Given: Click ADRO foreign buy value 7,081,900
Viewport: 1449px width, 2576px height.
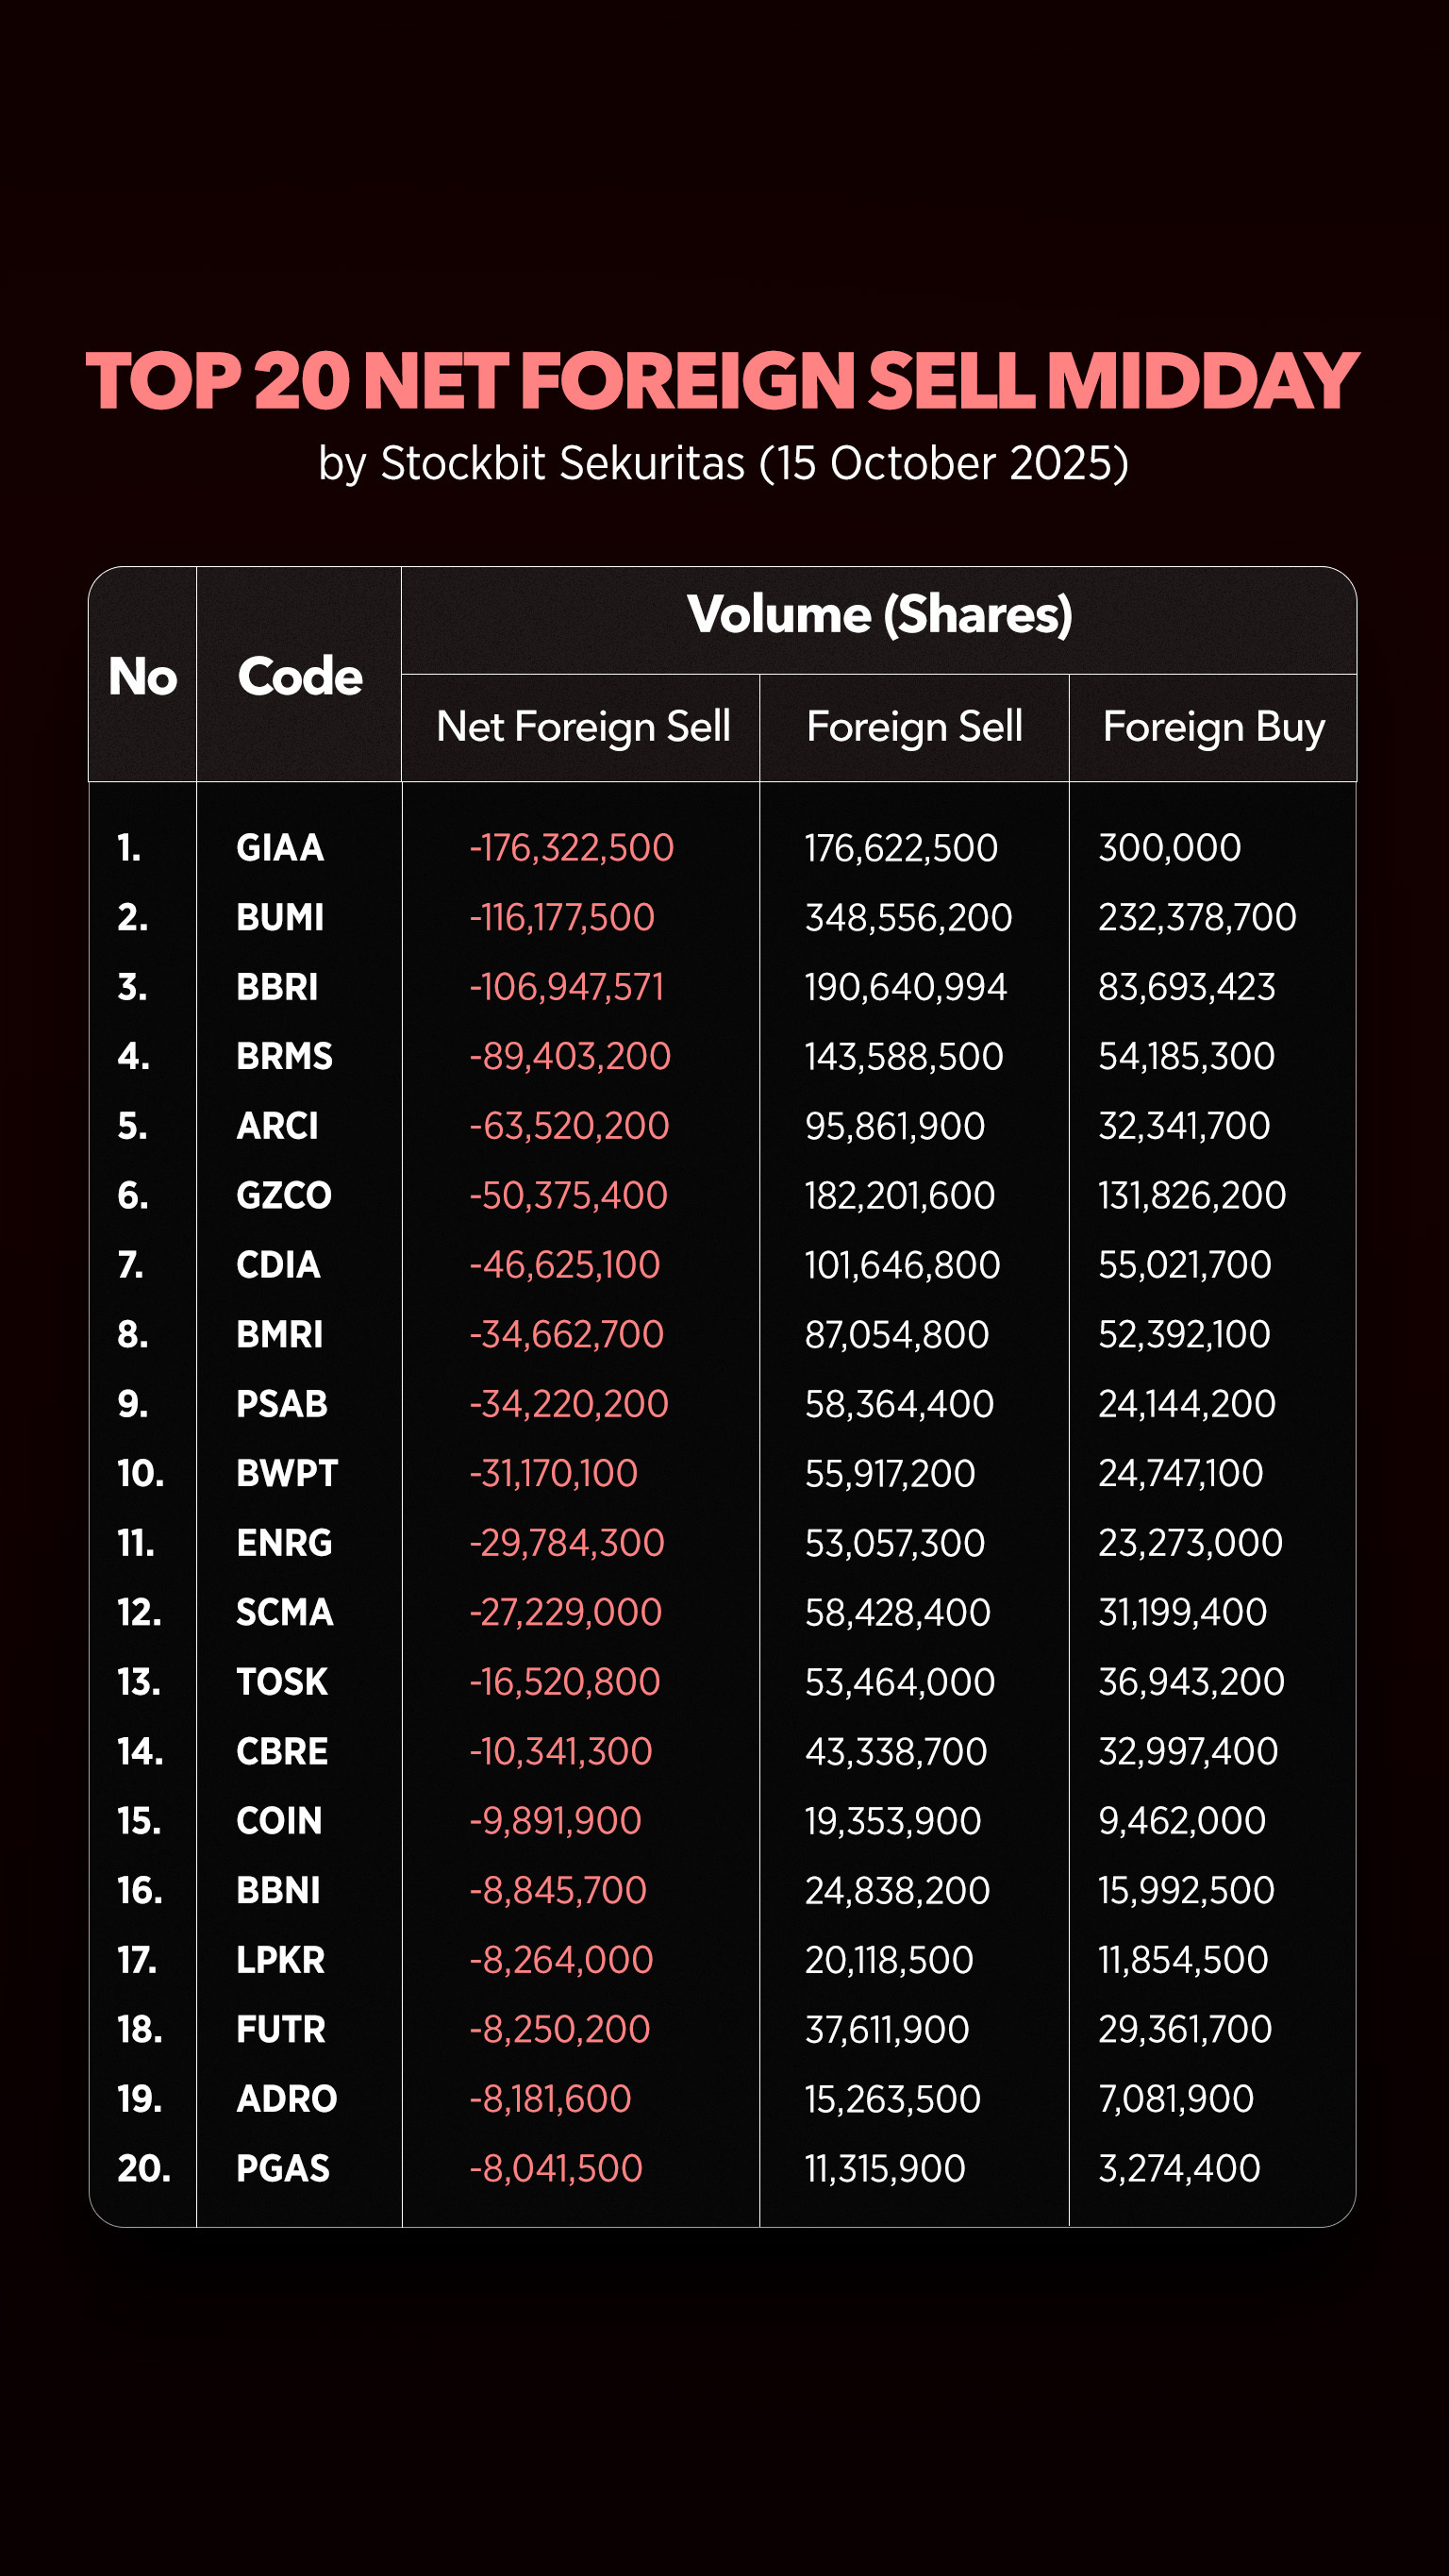Looking at the screenshot, I should [1175, 2098].
